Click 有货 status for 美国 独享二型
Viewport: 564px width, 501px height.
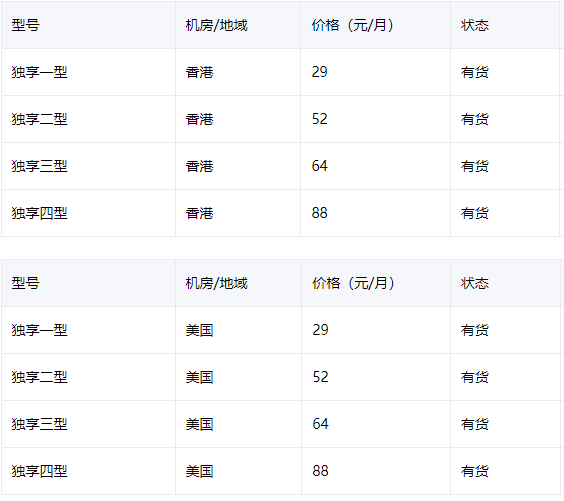(474, 377)
